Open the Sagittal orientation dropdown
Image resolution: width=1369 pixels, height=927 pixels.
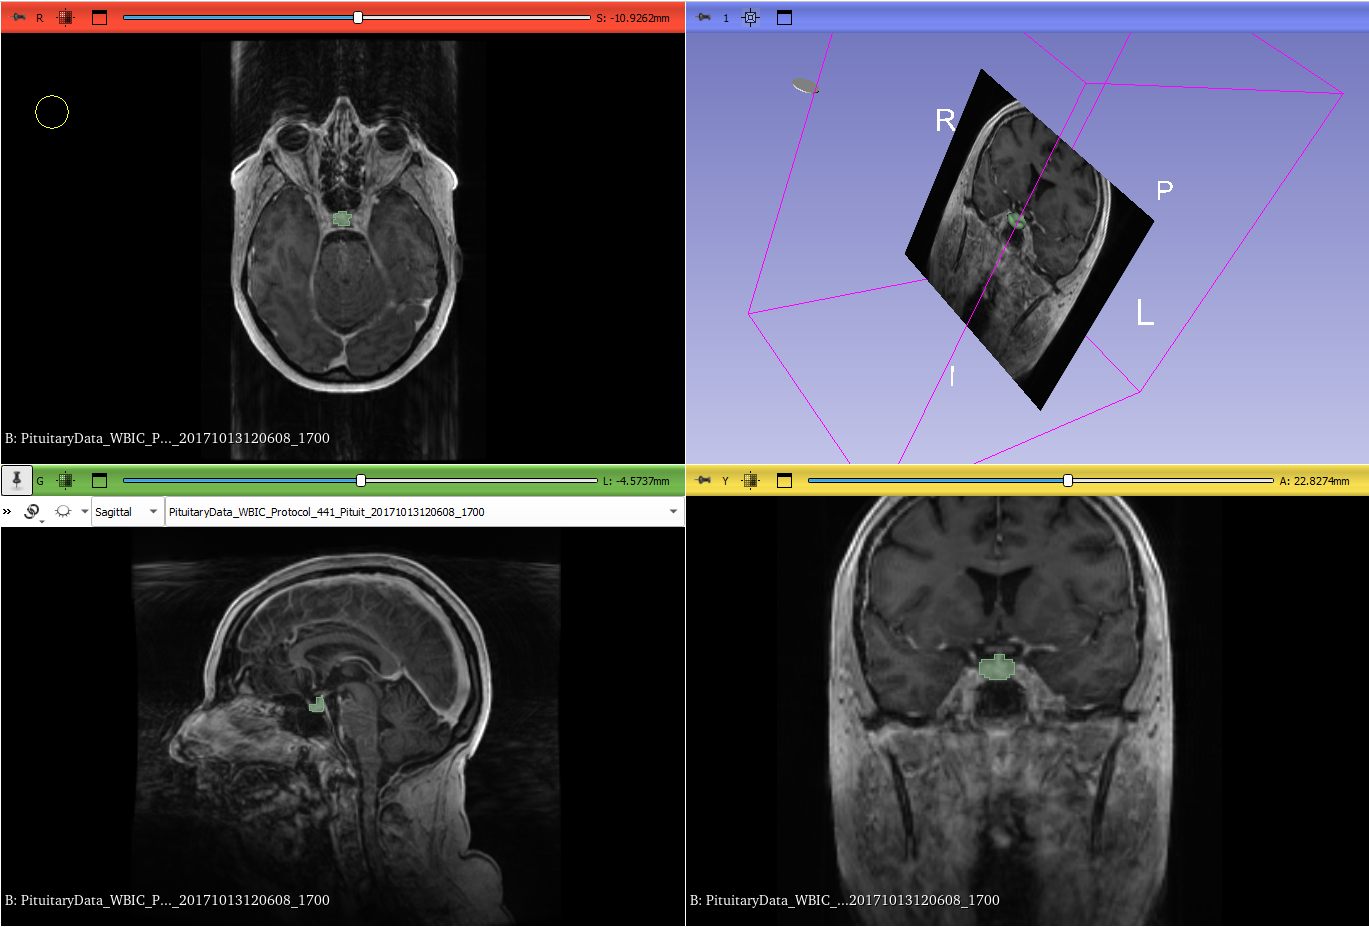(x=127, y=512)
